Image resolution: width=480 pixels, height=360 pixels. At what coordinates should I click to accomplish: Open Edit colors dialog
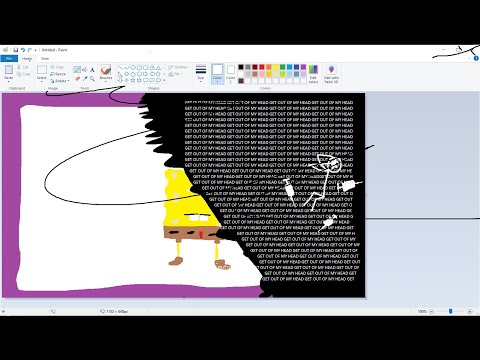pyautogui.click(x=313, y=73)
